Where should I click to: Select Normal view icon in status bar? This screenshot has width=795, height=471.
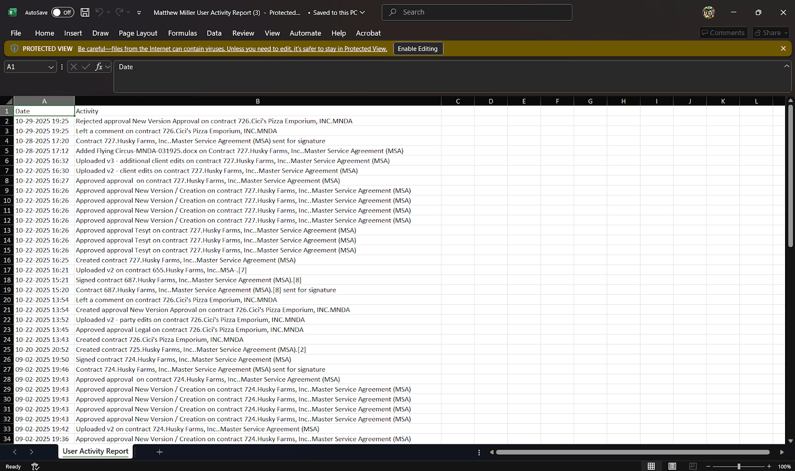[x=651, y=466]
